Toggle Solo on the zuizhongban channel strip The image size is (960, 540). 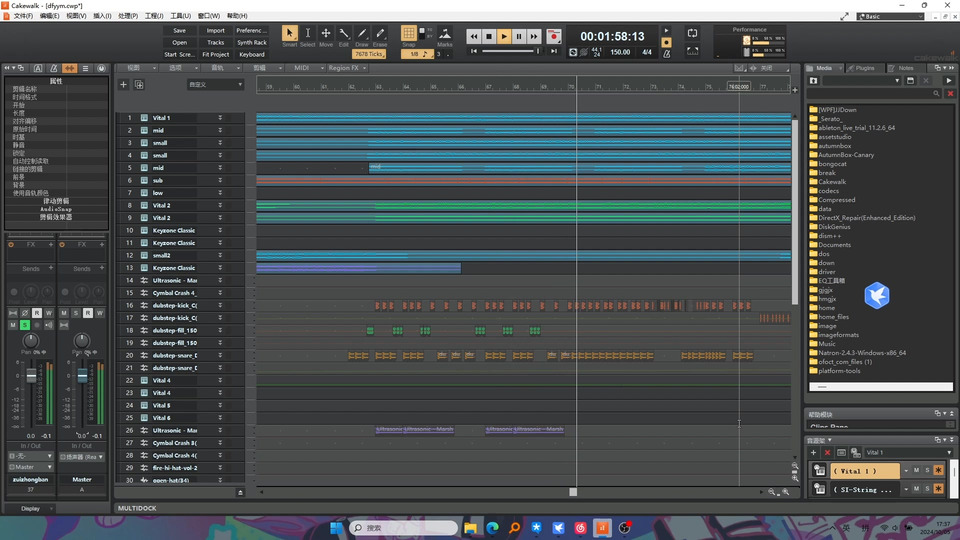click(x=25, y=324)
